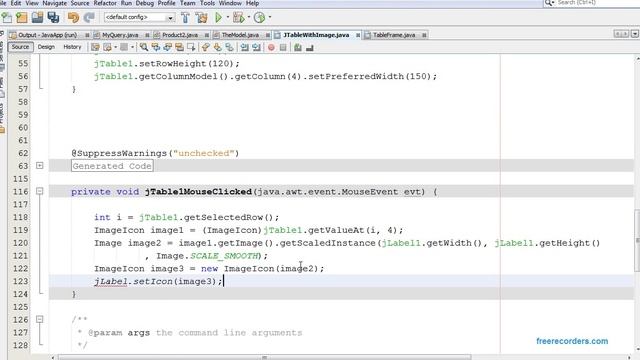Expand Generated Code fold at line 63
This screenshot has height=360, width=640.
point(40,166)
